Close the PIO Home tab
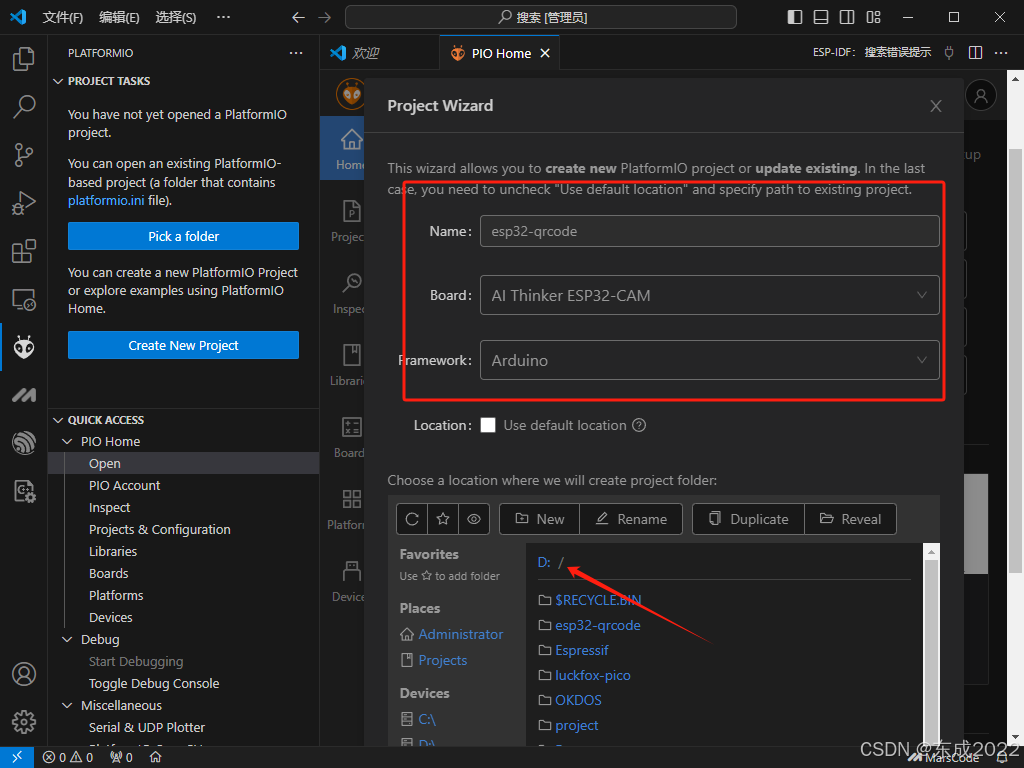Screen dimensions: 1024x768 point(545,53)
